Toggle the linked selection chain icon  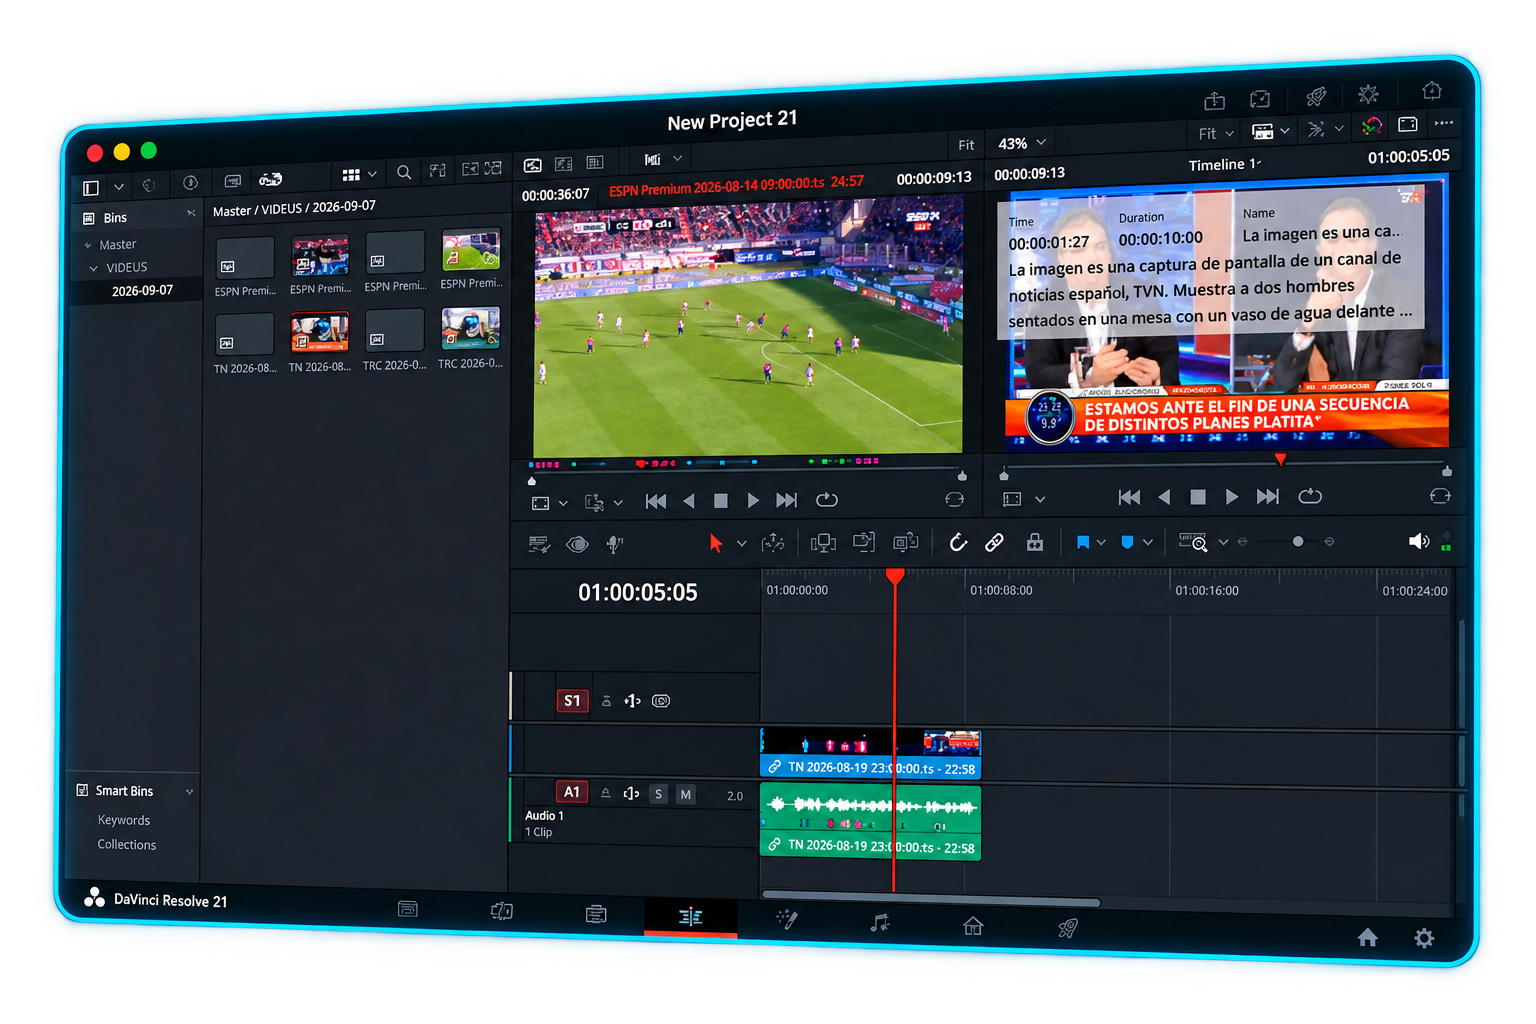994,542
